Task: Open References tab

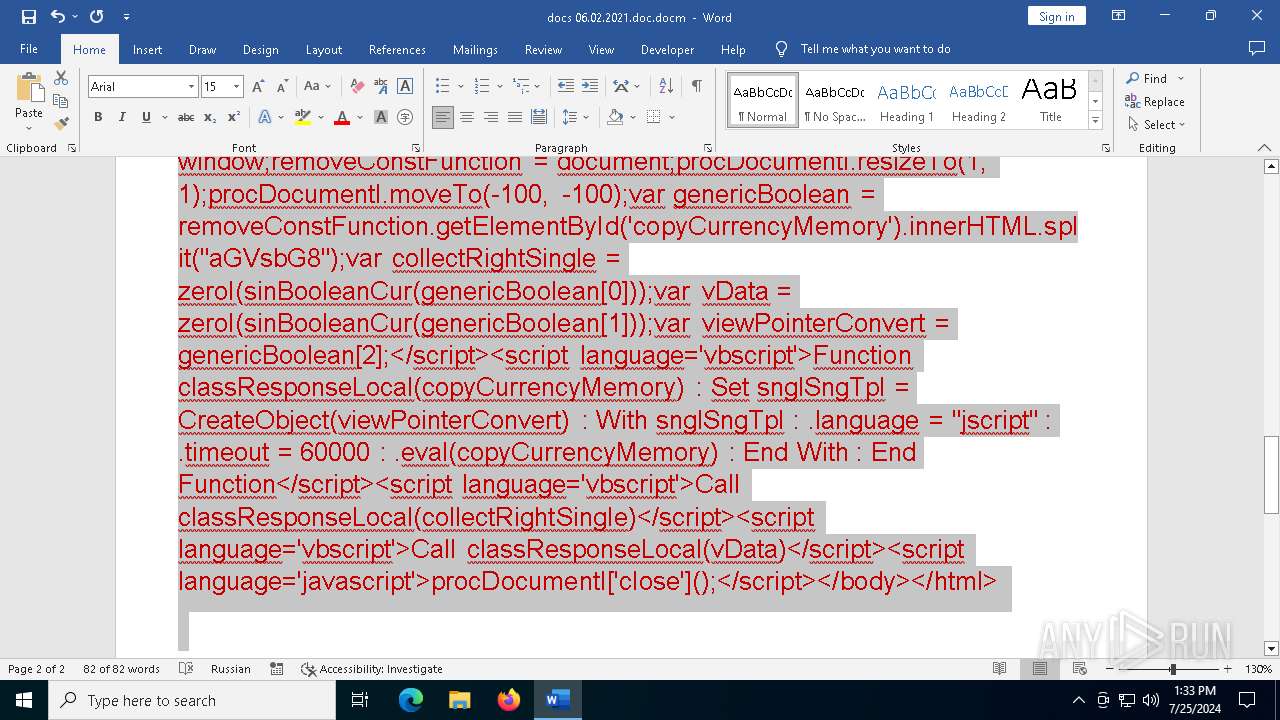Action: pos(397,49)
